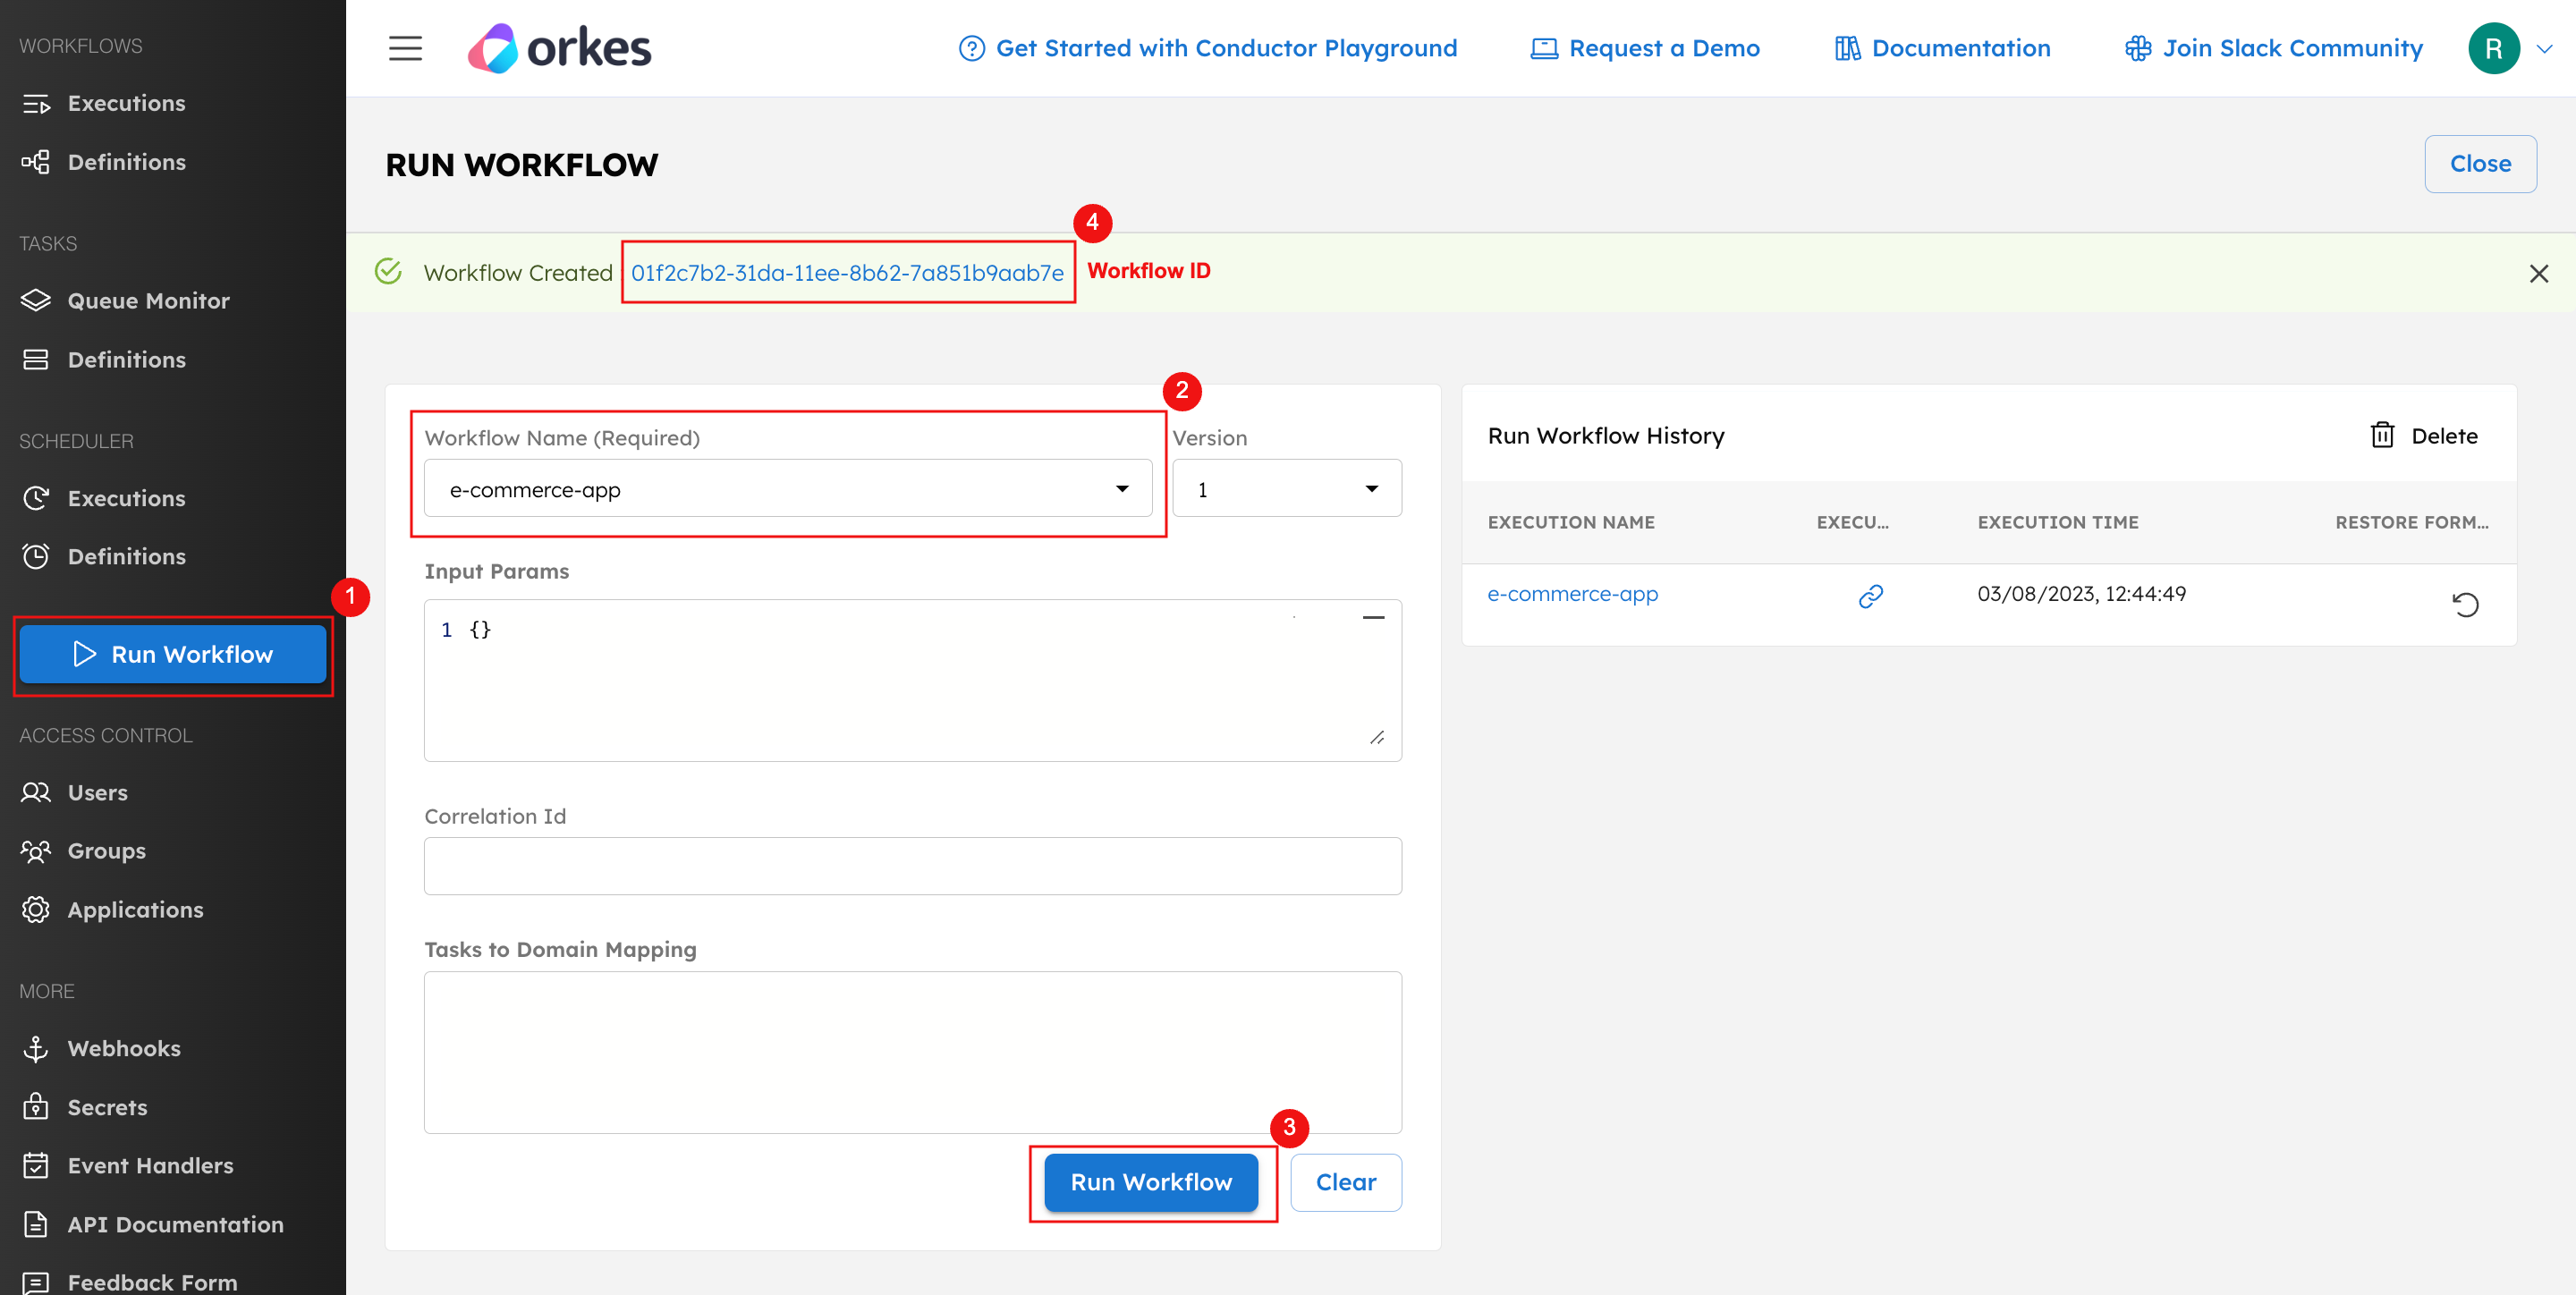Open the Secrets manager
Screen dimensions: 2576x1295
pos(107,1107)
